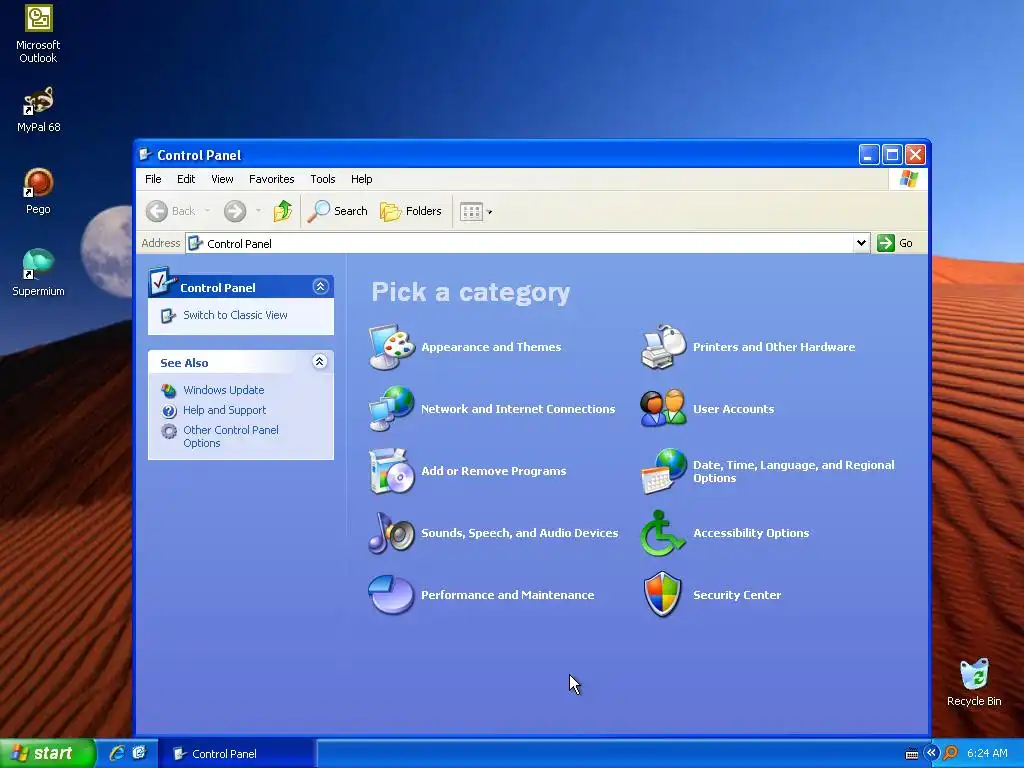Open Security Center shield icon
This screenshot has width=1024, height=768.
(x=663, y=595)
